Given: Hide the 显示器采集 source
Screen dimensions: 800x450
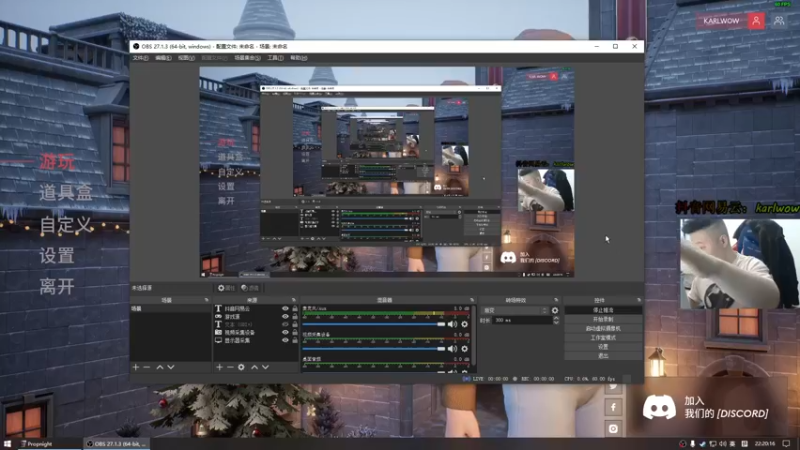Looking at the screenshot, I should [x=285, y=340].
